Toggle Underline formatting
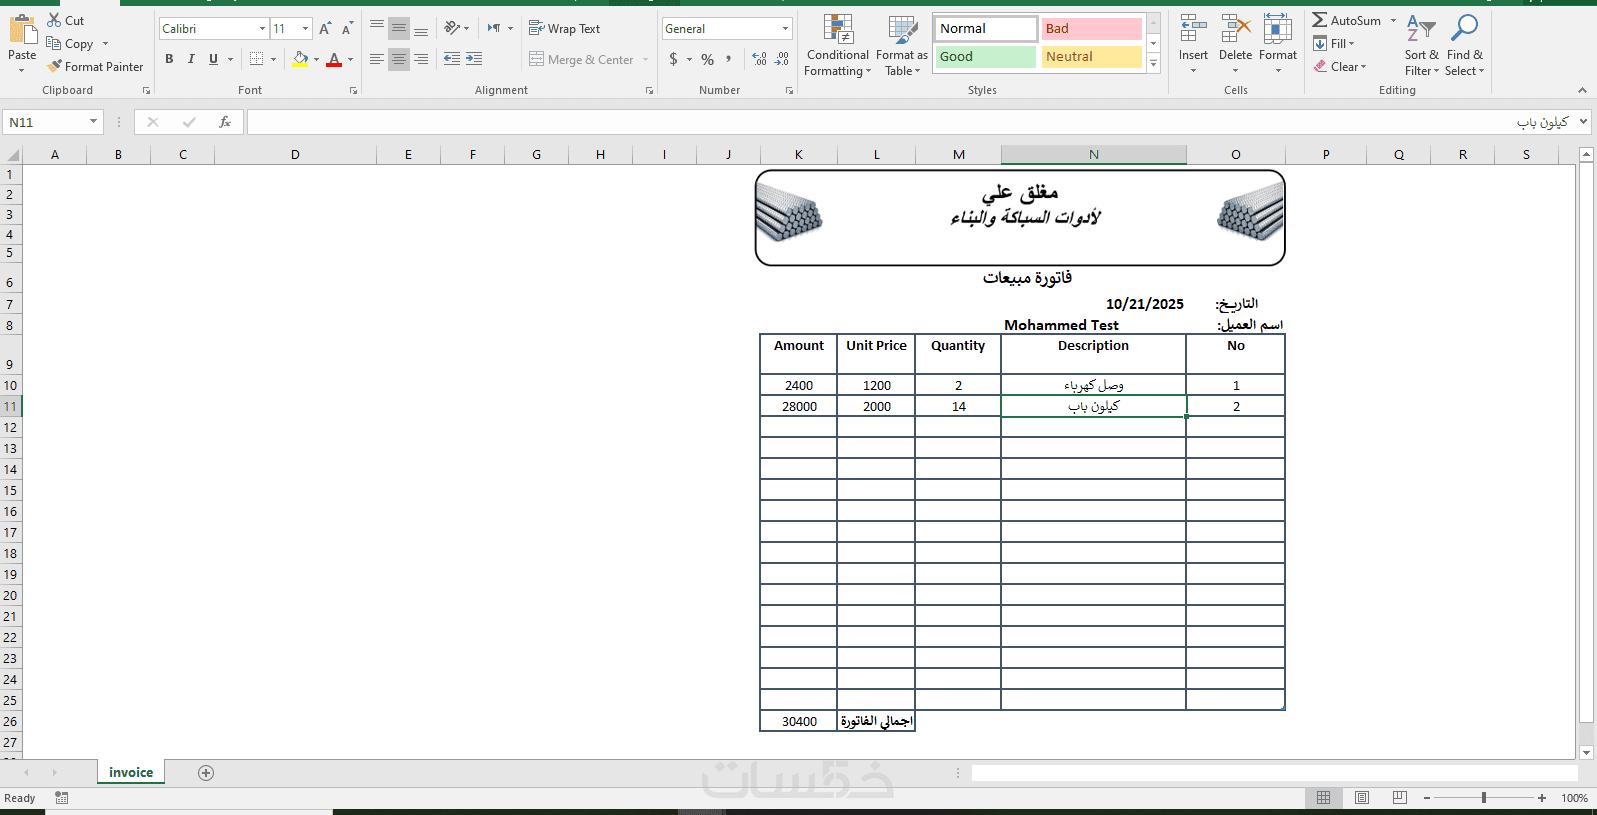This screenshot has height=815, width=1597. point(213,59)
